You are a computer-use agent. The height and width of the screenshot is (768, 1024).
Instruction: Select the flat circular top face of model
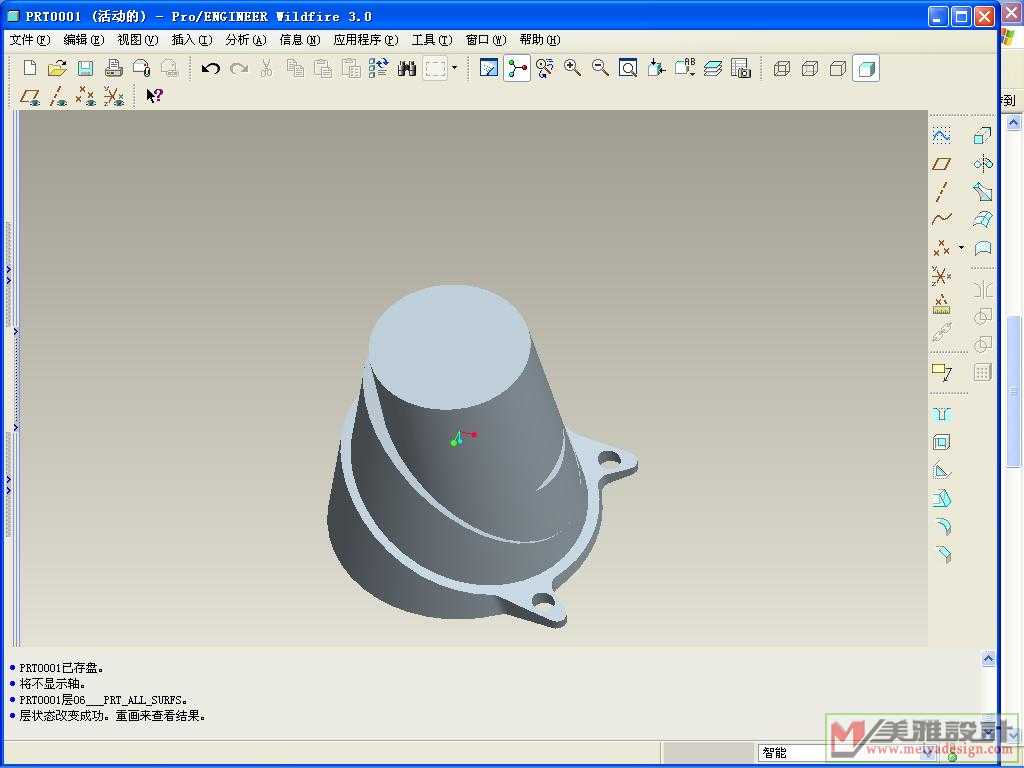coord(451,346)
